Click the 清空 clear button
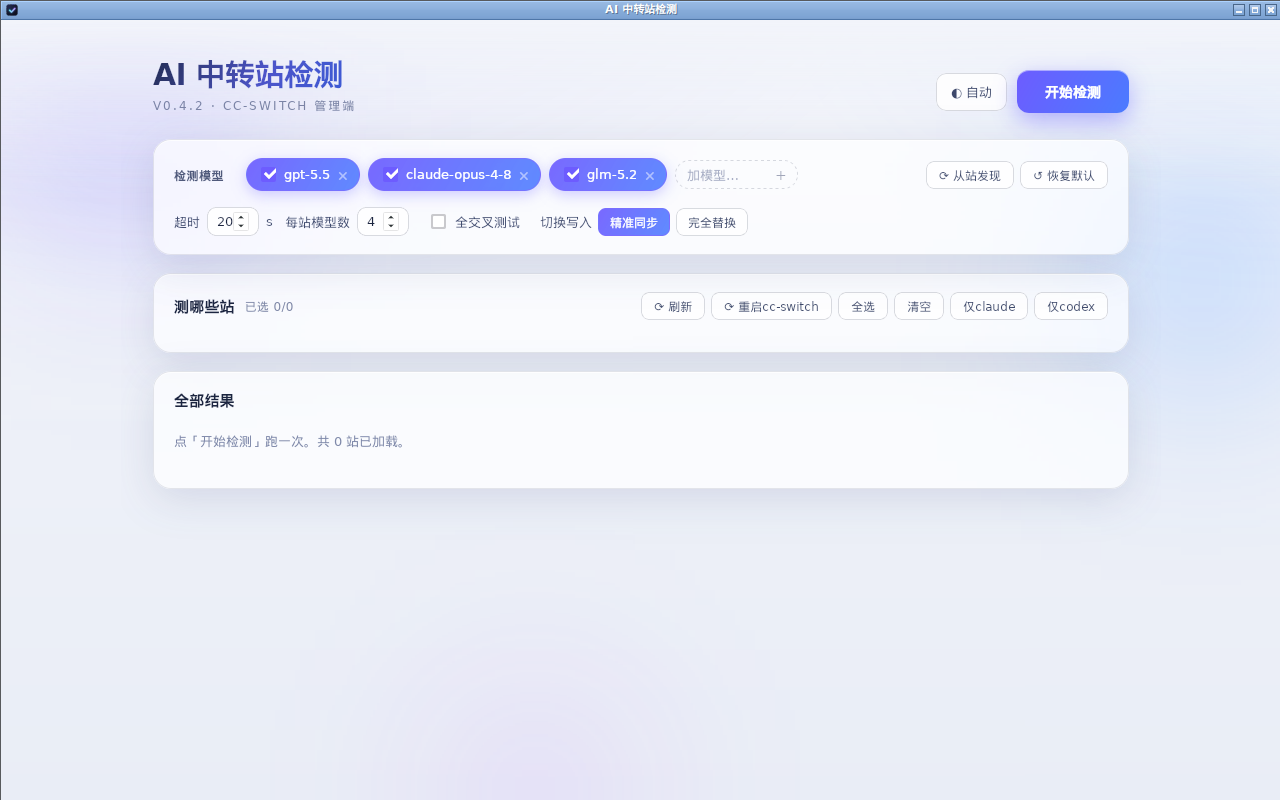Viewport: 1280px width, 800px height. pyautogui.click(x=919, y=306)
